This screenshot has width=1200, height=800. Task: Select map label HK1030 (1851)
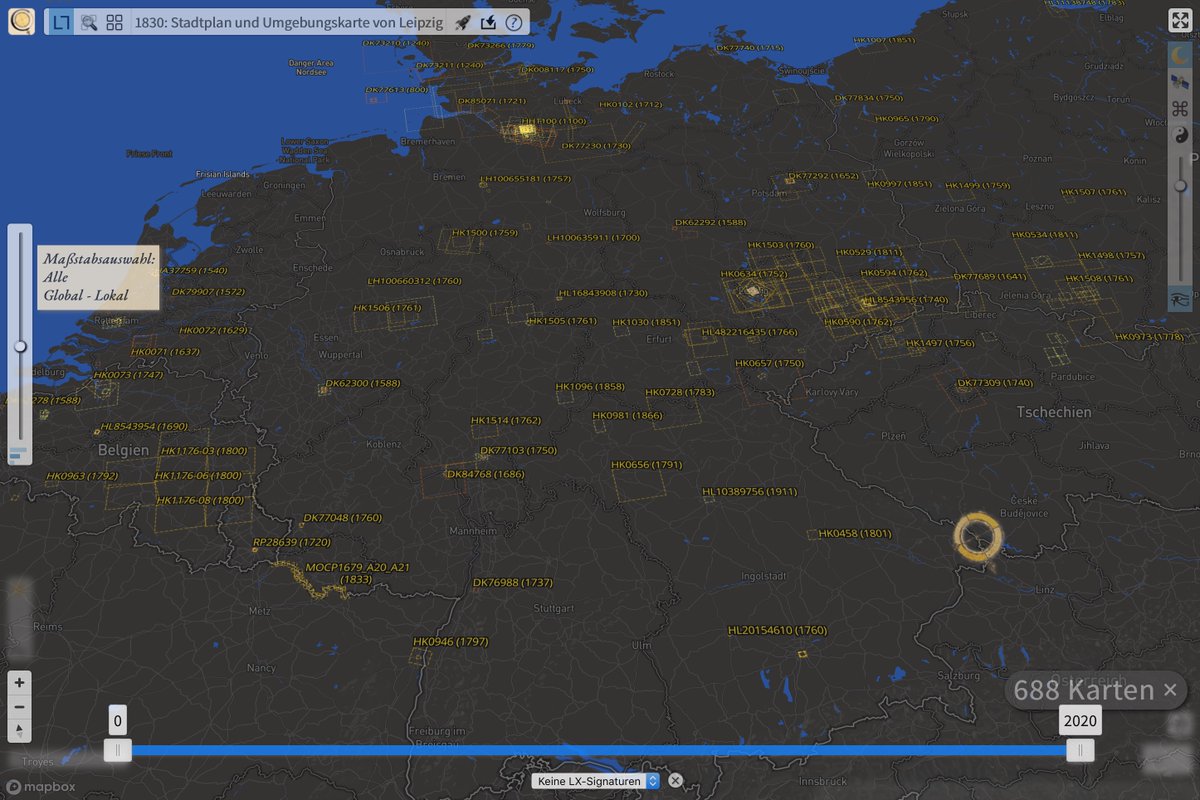[x=646, y=322]
